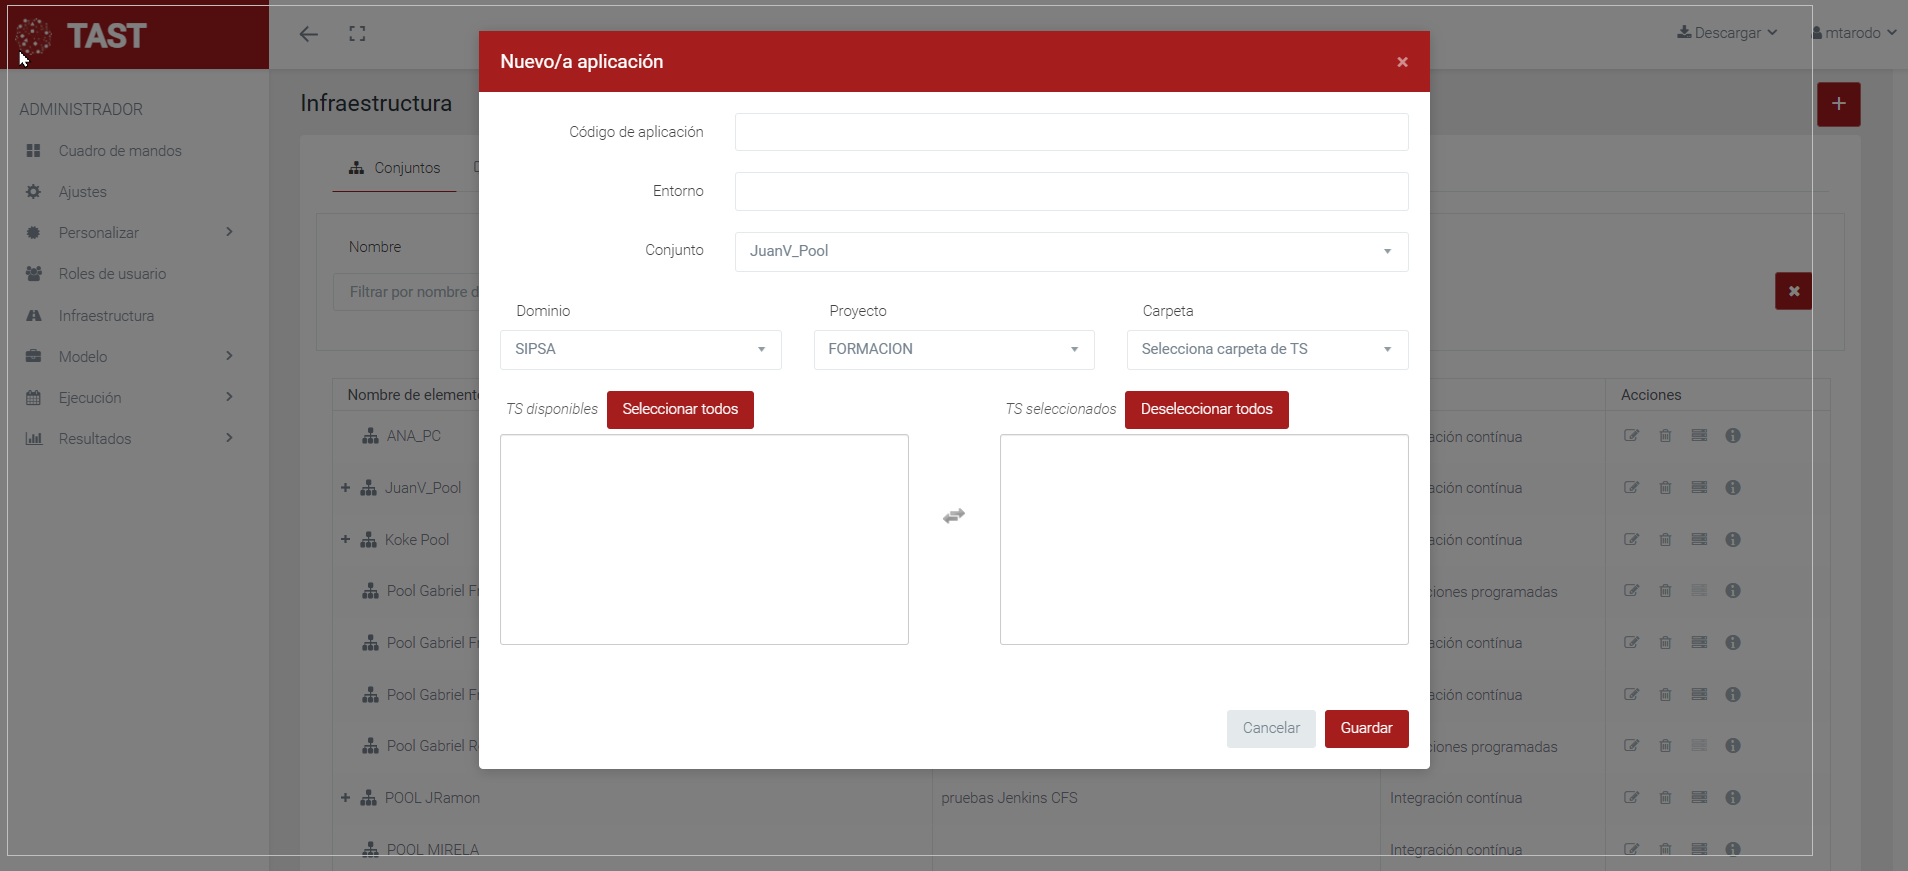Click the Código de aplicación input field
This screenshot has width=1908, height=871.
(1071, 132)
